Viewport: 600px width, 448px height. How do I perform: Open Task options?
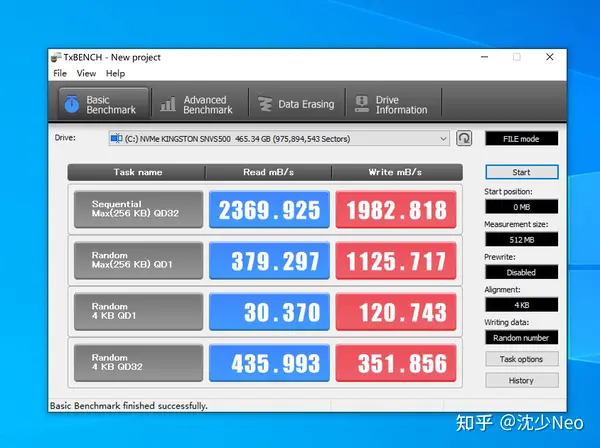point(521,359)
